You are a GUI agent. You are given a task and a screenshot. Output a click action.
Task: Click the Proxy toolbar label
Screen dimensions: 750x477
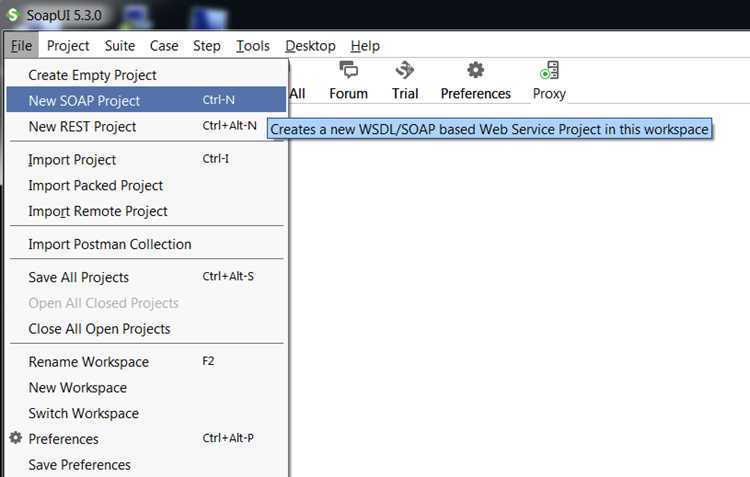pyautogui.click(x=549, y=93)
